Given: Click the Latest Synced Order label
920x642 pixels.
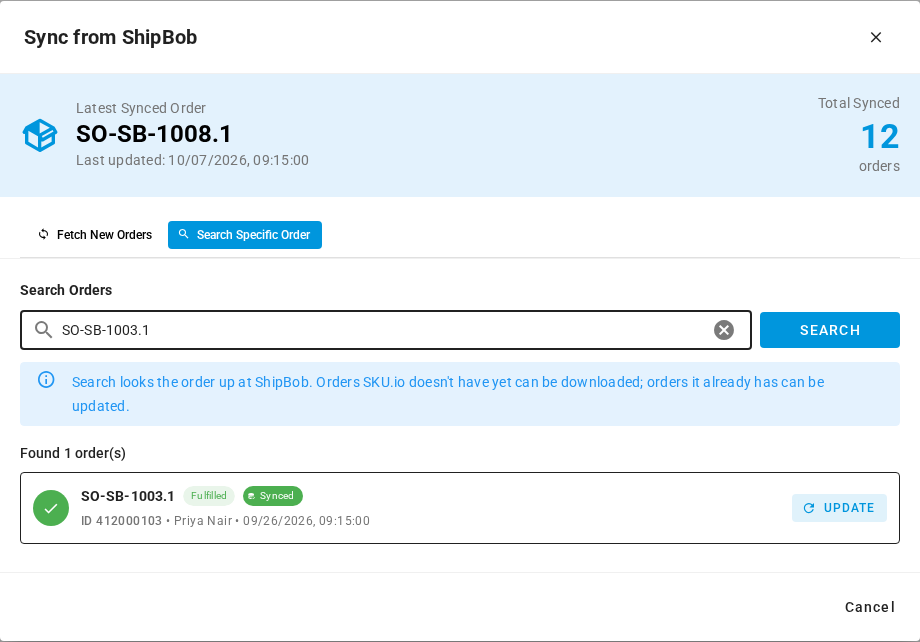Looking at the screenshot, I should 141,108.
